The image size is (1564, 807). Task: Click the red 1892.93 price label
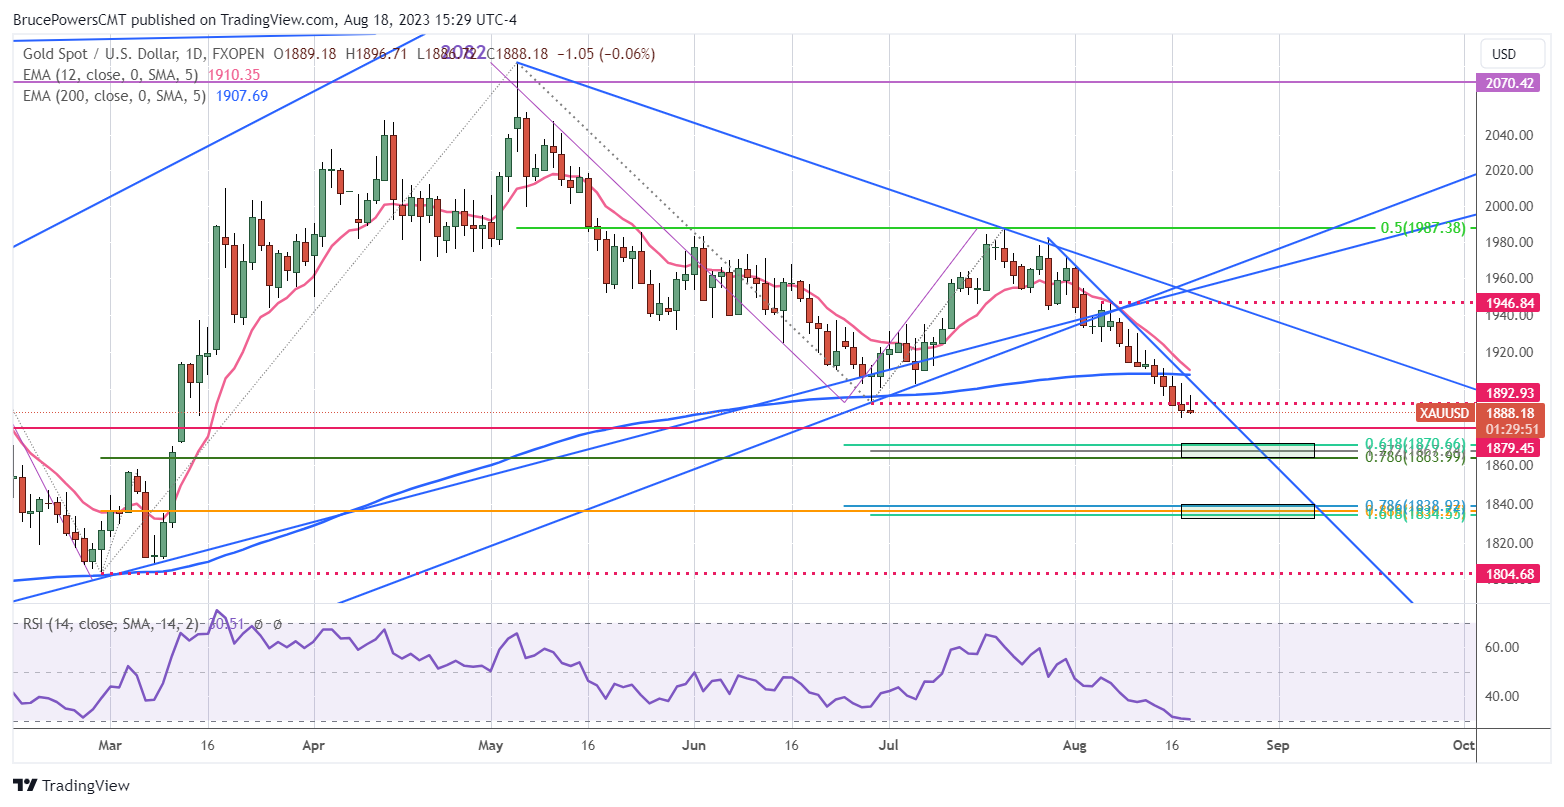coord(1507,393)
